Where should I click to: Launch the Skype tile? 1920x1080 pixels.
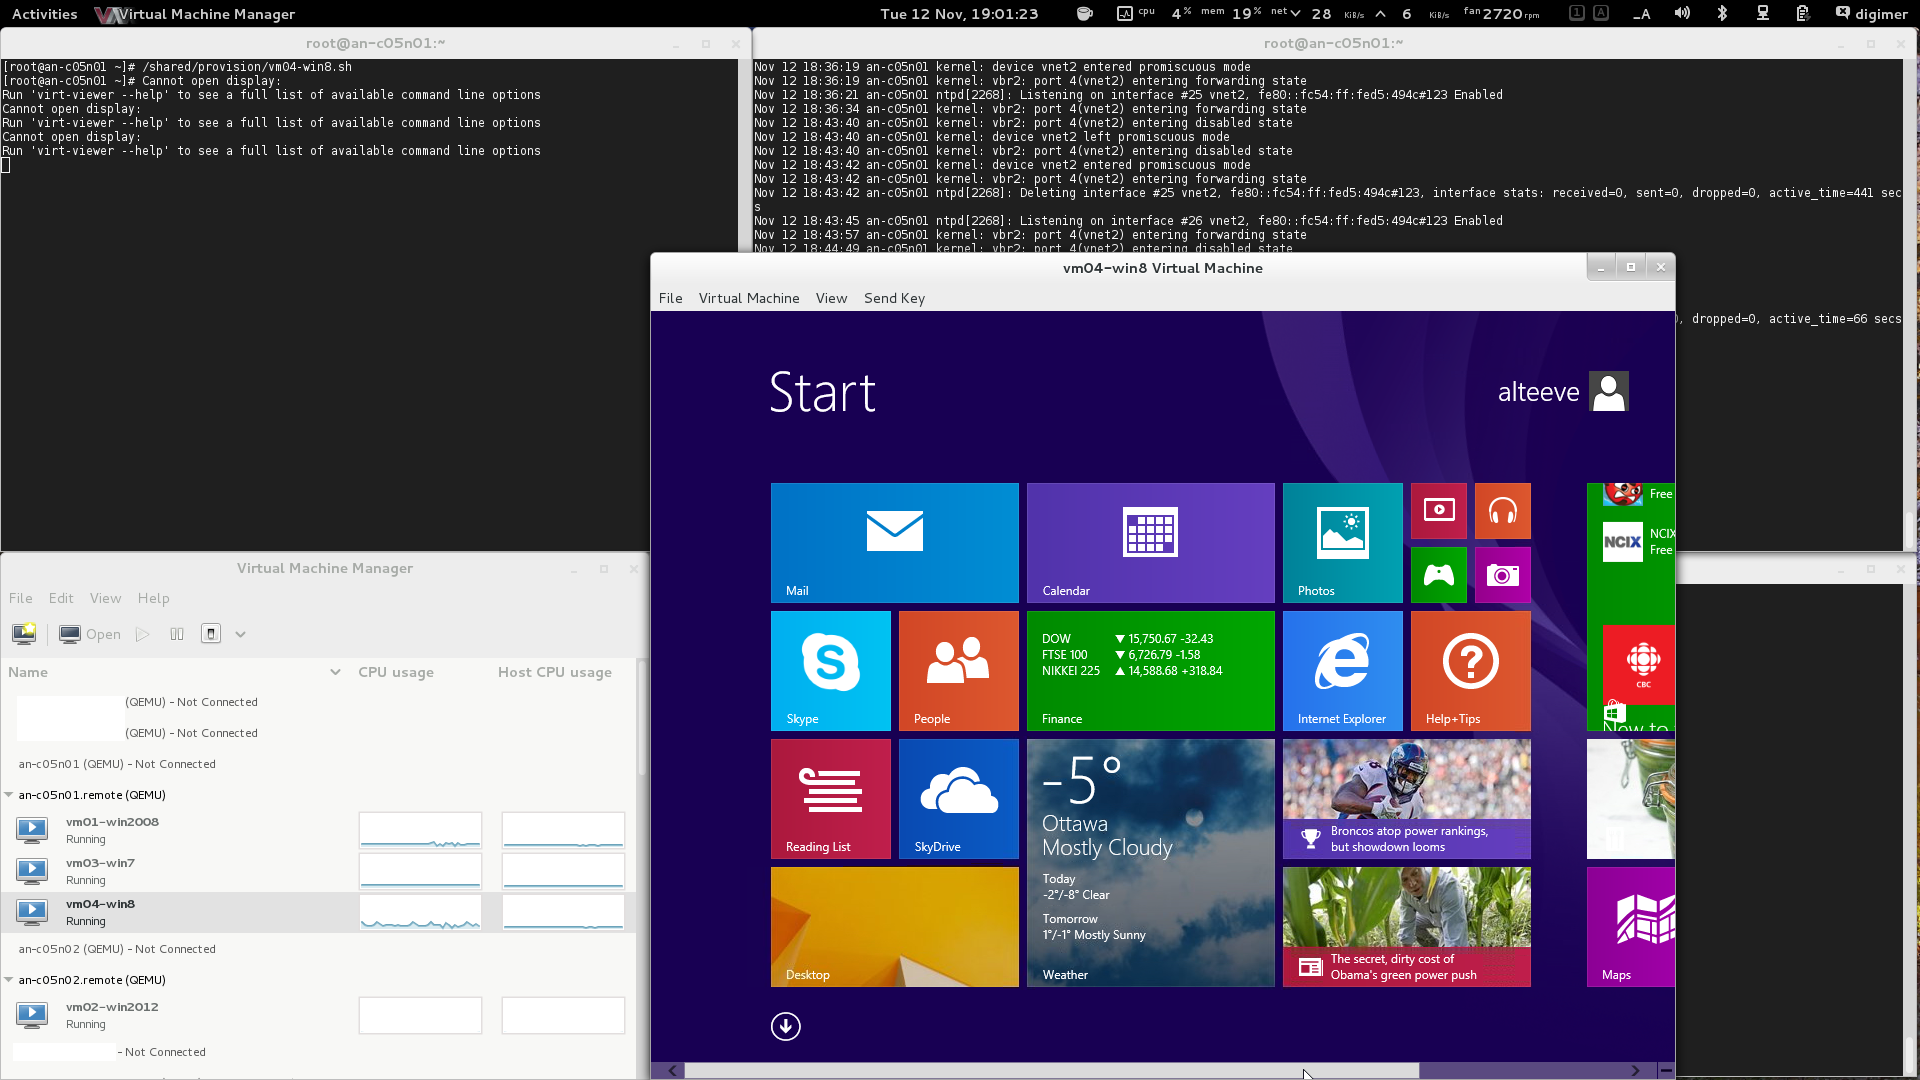pos(830,671)
